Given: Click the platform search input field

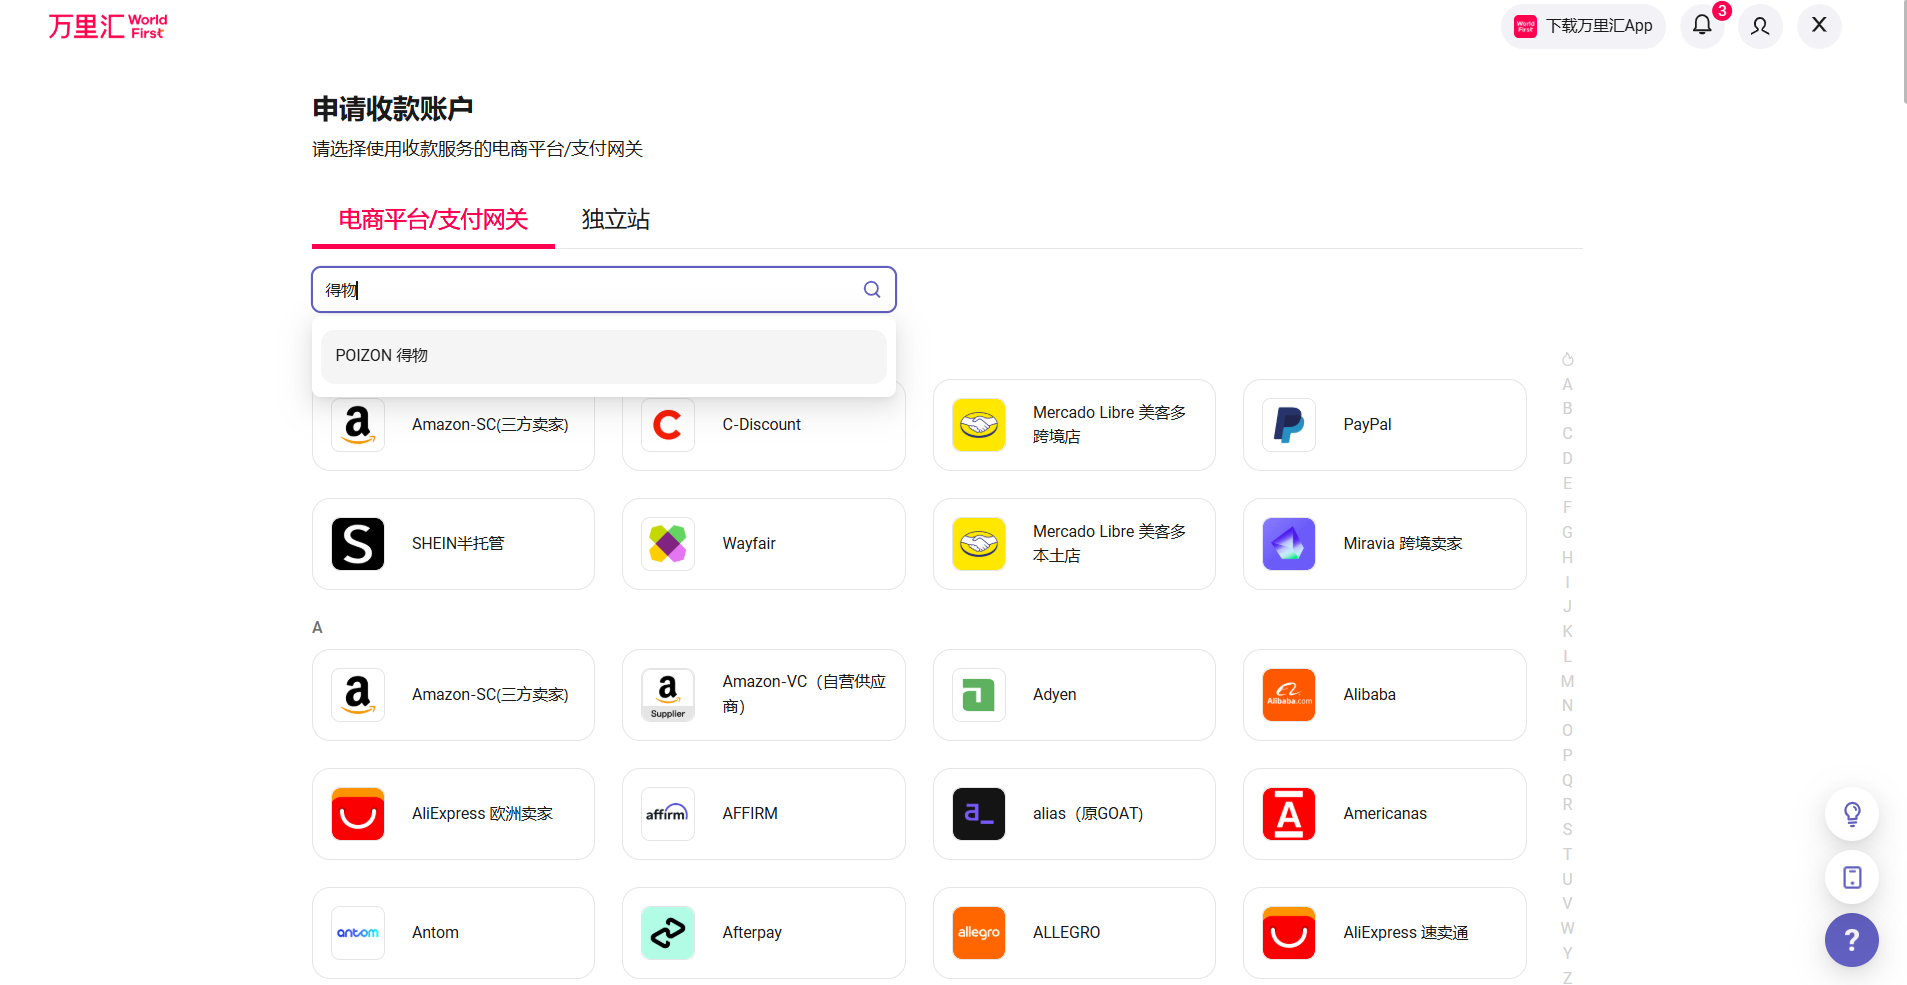Looking at the screenshot, I should pyautogui.click(x=590, y=290).
